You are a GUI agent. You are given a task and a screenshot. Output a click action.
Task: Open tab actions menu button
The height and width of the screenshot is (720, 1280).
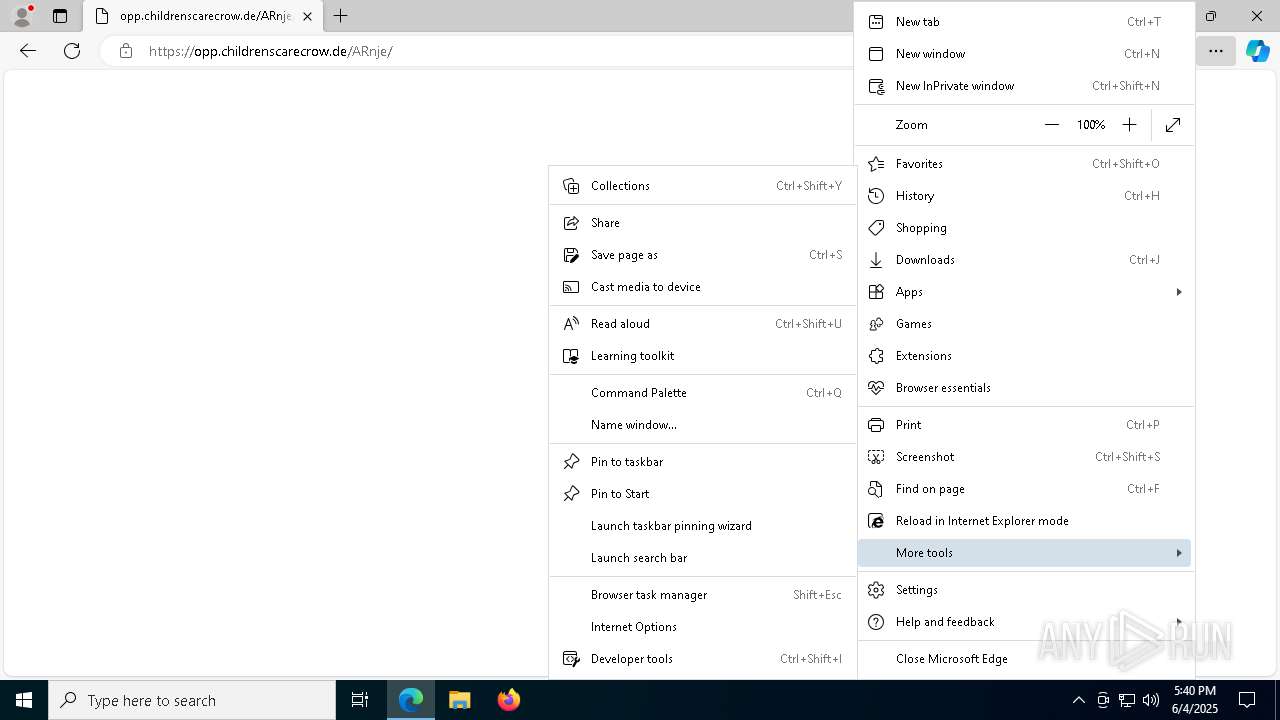tap(60, 16)
